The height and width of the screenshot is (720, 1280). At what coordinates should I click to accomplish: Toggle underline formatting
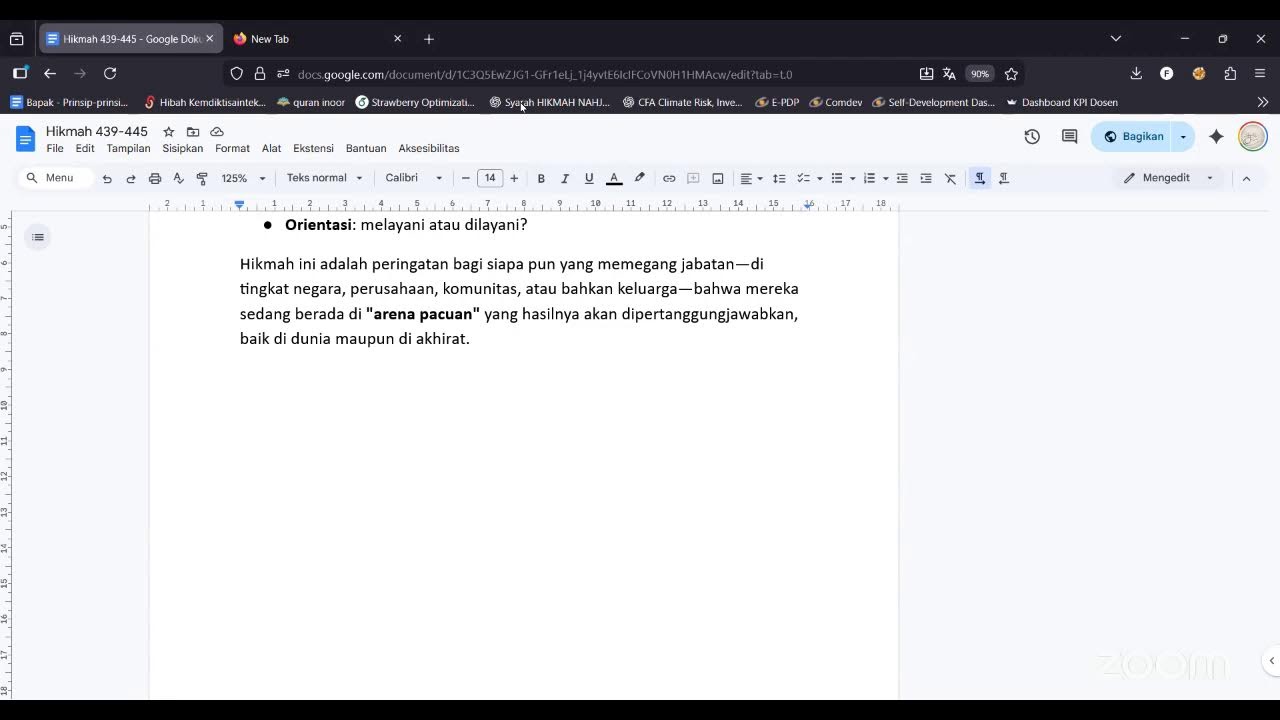click(x=589, y=178)
